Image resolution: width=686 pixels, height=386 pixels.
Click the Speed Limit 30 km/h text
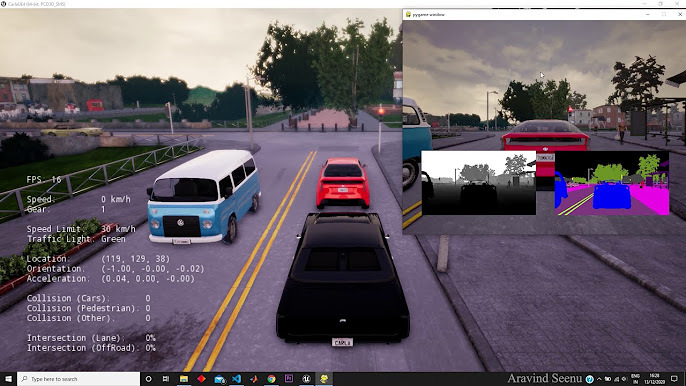[81, 229]
